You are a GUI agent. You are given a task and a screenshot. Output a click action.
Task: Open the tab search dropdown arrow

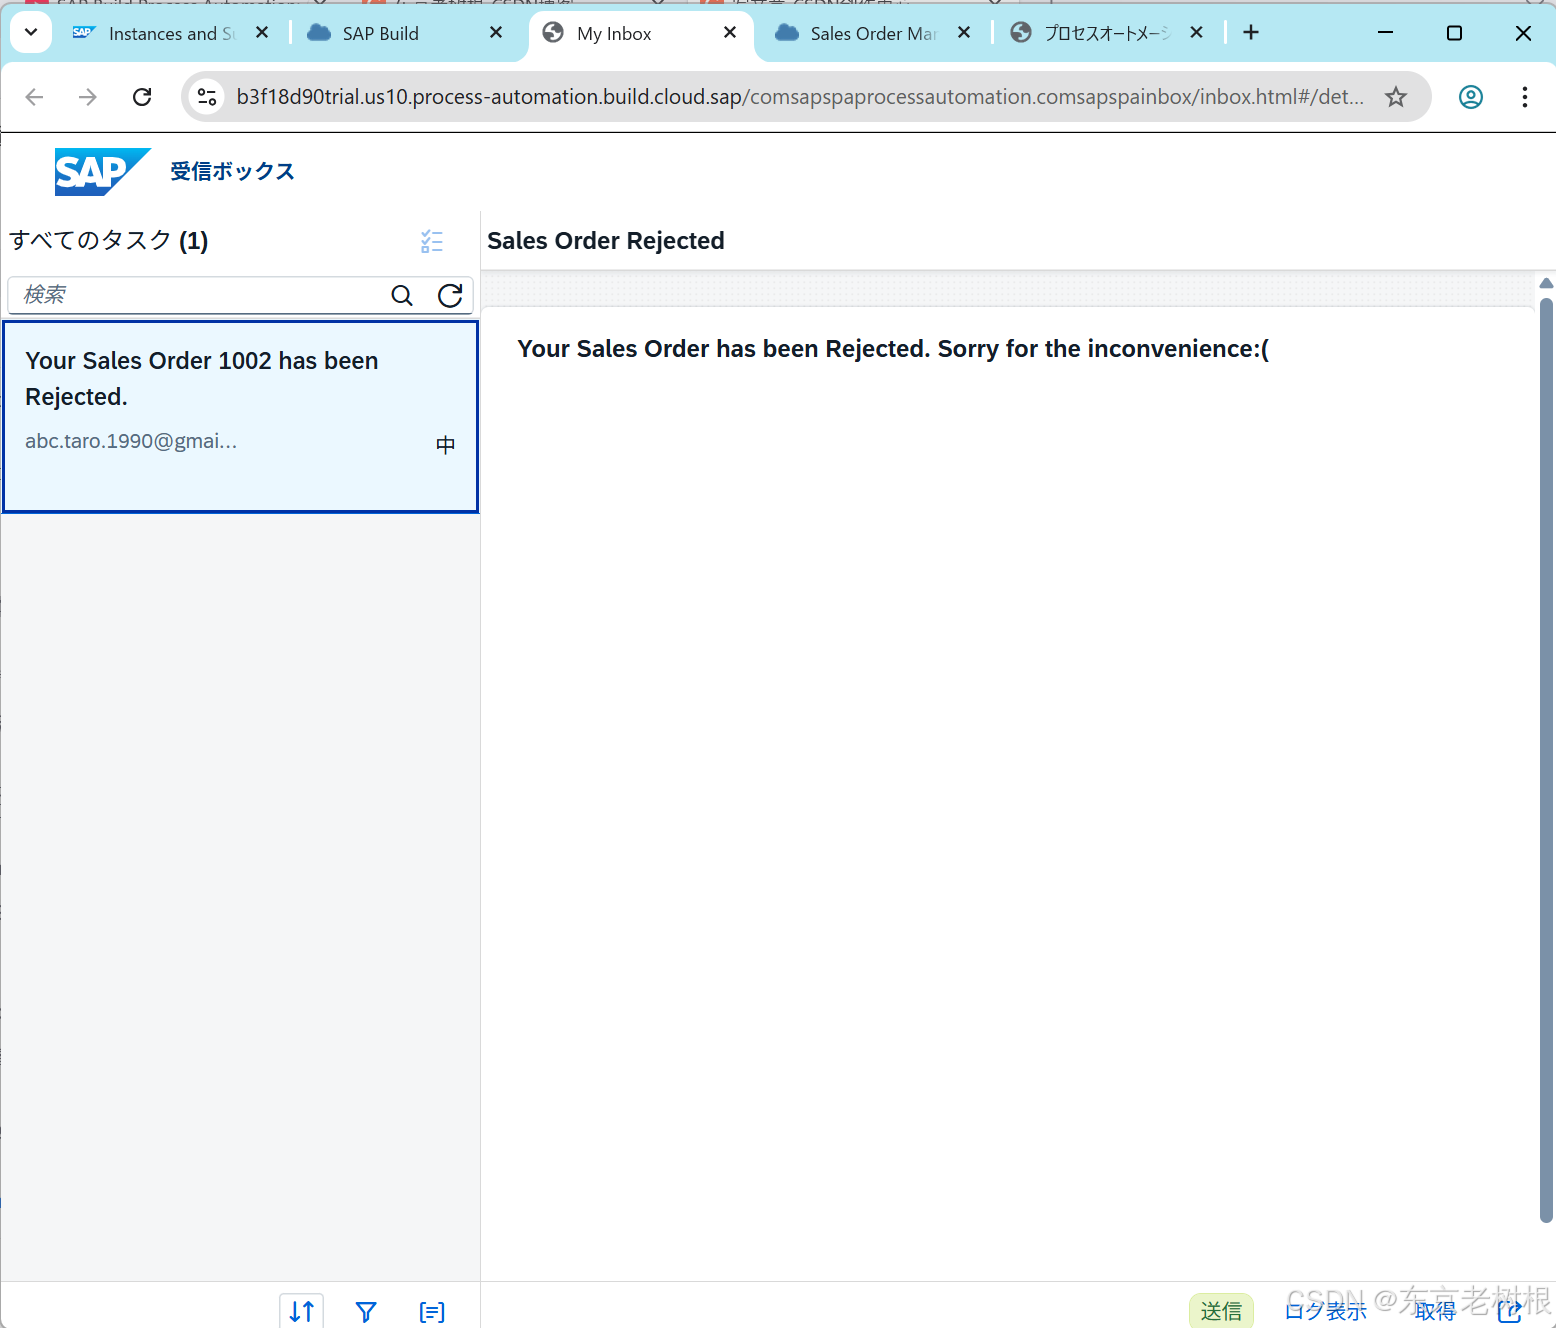coord(31,32)
